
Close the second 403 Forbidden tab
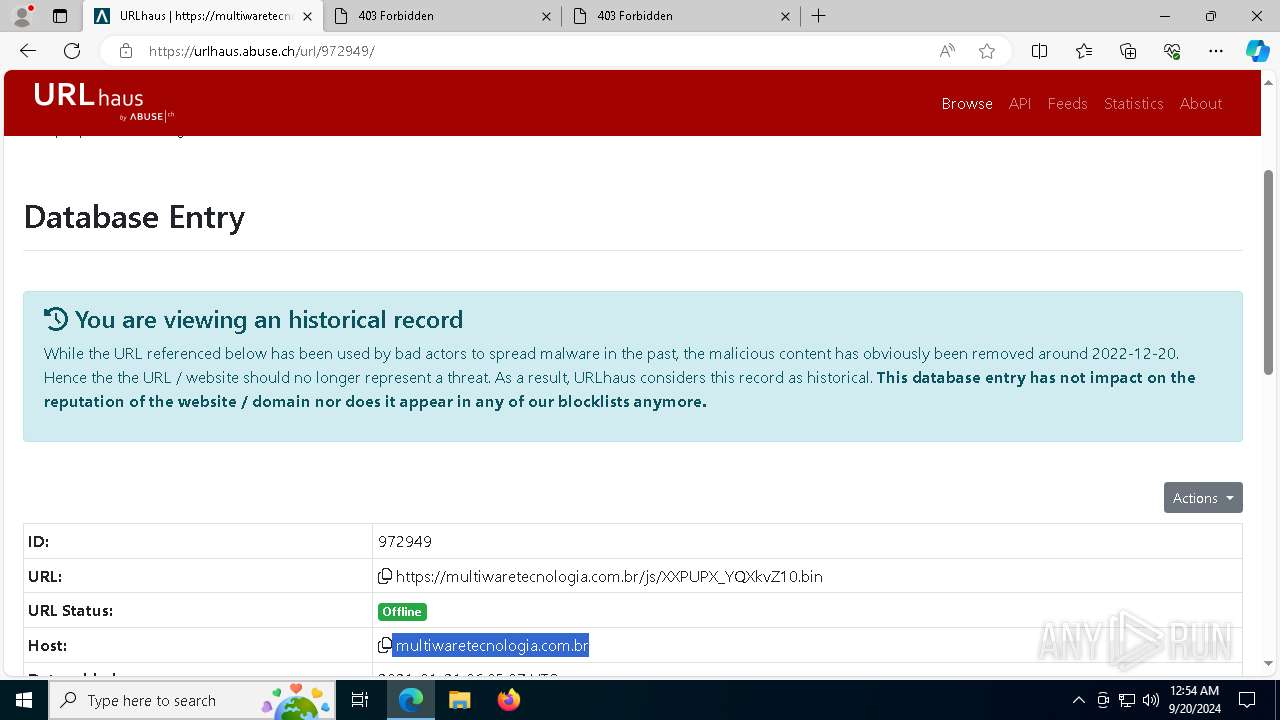click(785, 16)
